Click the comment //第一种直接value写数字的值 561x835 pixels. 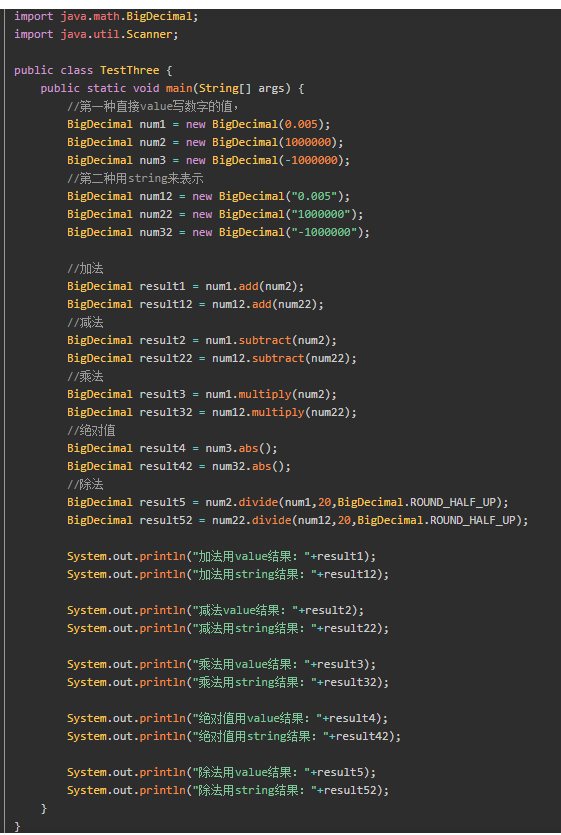[x=153, y=107]
